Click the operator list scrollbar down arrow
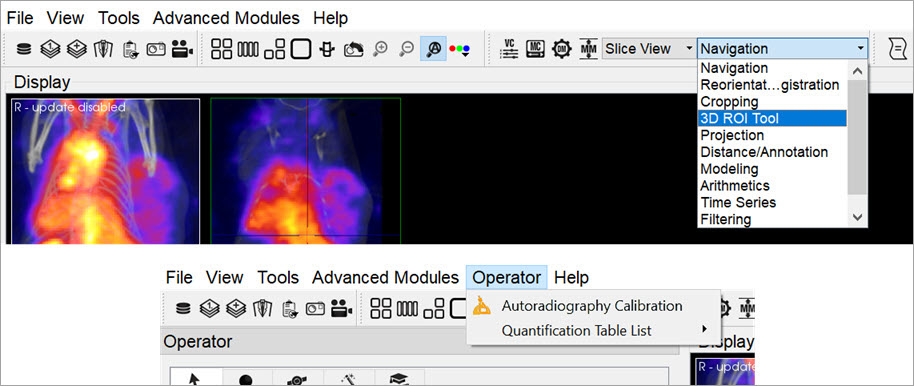This screenshot has height=386, width=914. coord(857,217)
